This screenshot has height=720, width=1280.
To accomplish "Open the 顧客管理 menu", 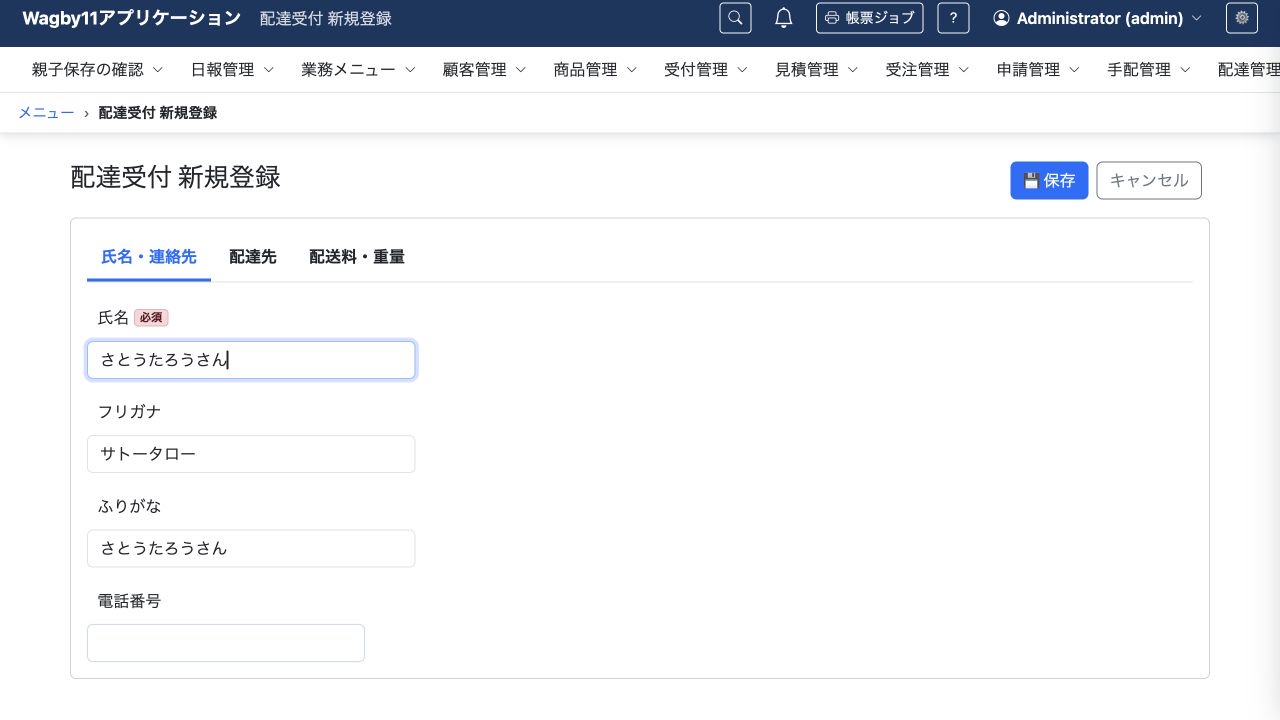I will 484,70.
